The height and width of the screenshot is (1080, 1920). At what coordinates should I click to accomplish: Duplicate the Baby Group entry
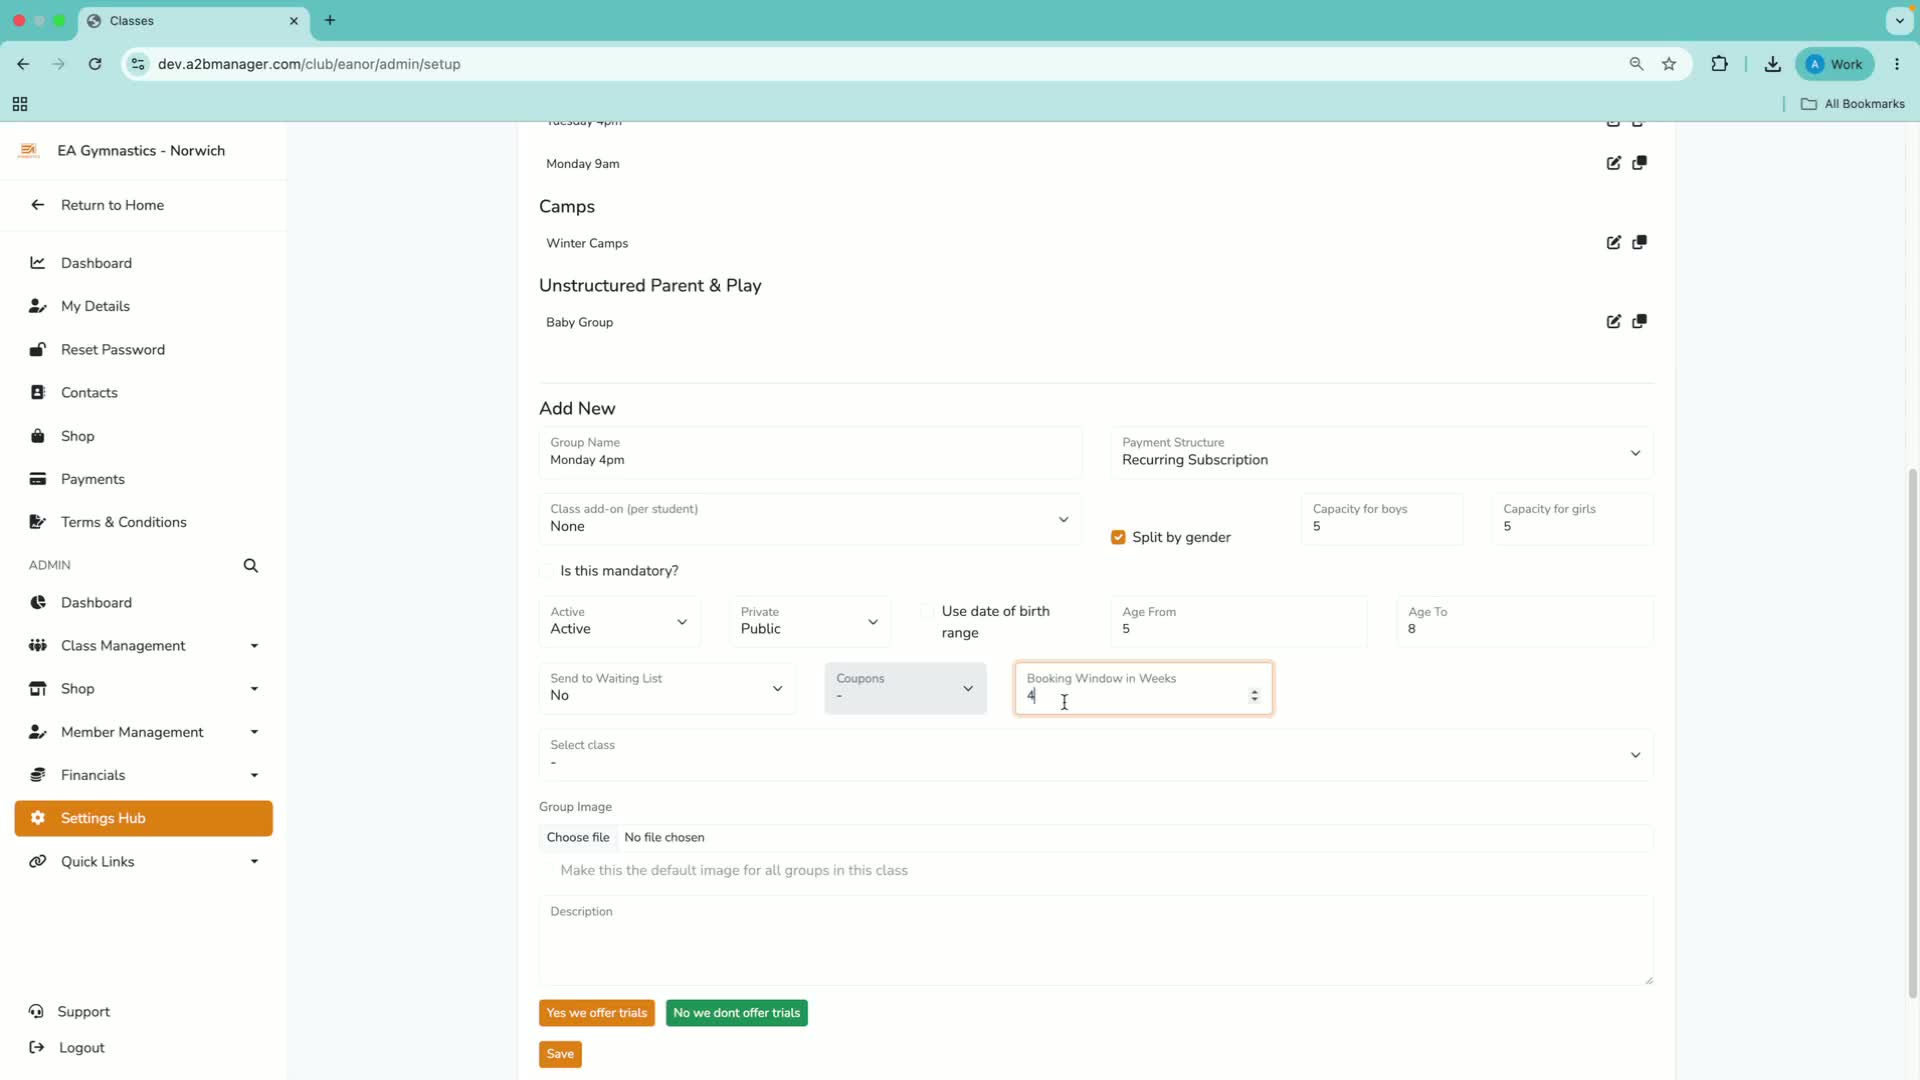pyautogui.click(x=1639, y=322)
